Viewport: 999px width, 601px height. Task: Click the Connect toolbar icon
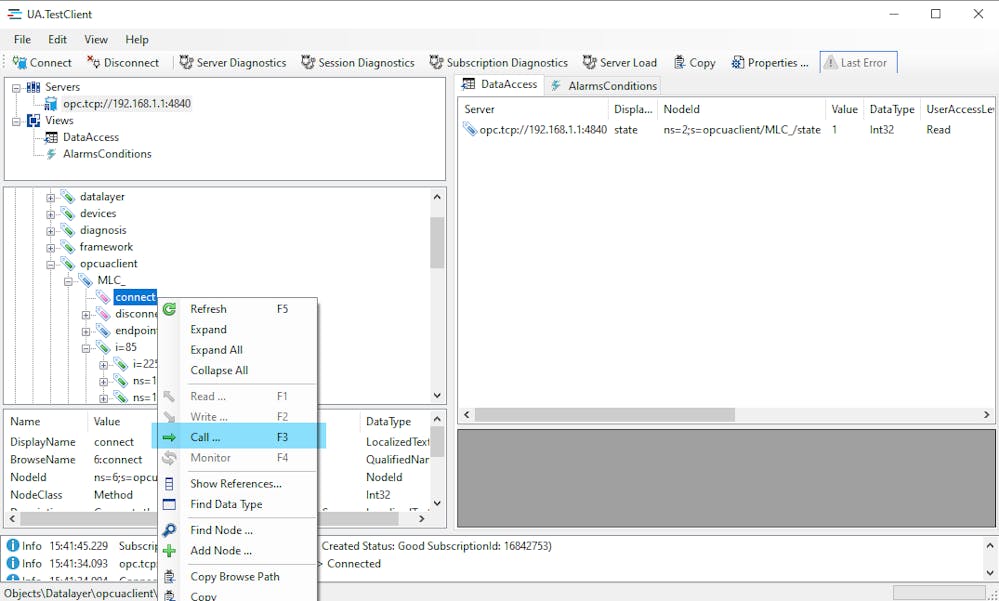(x=41, y=62)
